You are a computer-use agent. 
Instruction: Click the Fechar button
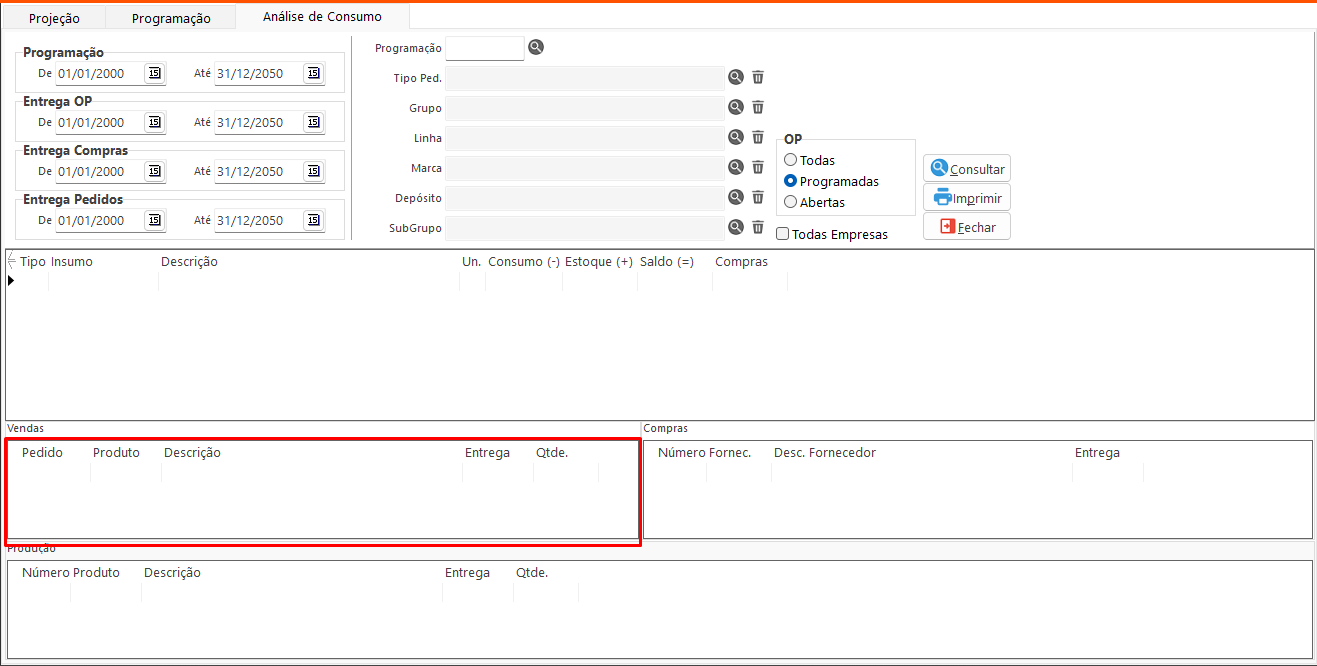966,227
